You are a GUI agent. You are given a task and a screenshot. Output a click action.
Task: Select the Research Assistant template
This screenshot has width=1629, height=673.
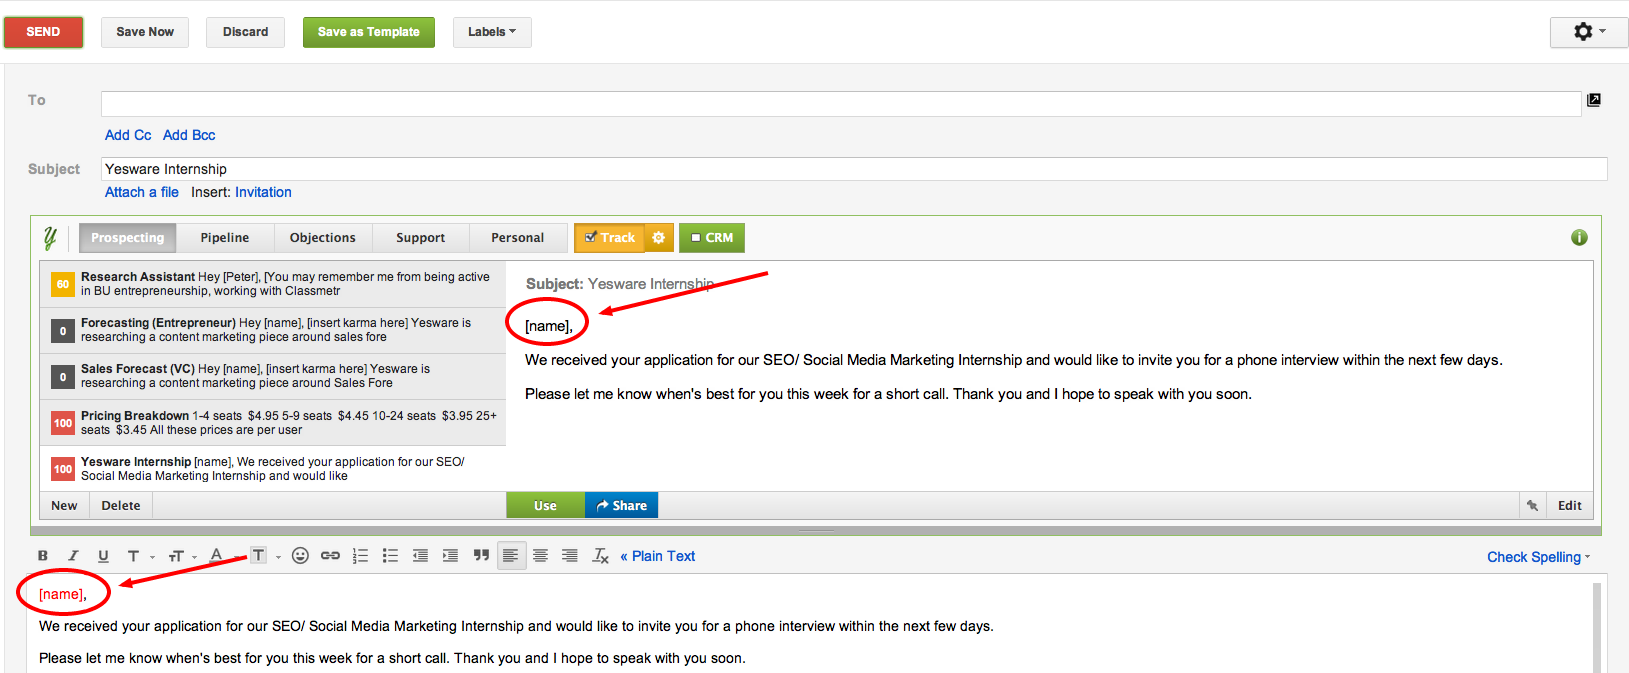[273, 284]
